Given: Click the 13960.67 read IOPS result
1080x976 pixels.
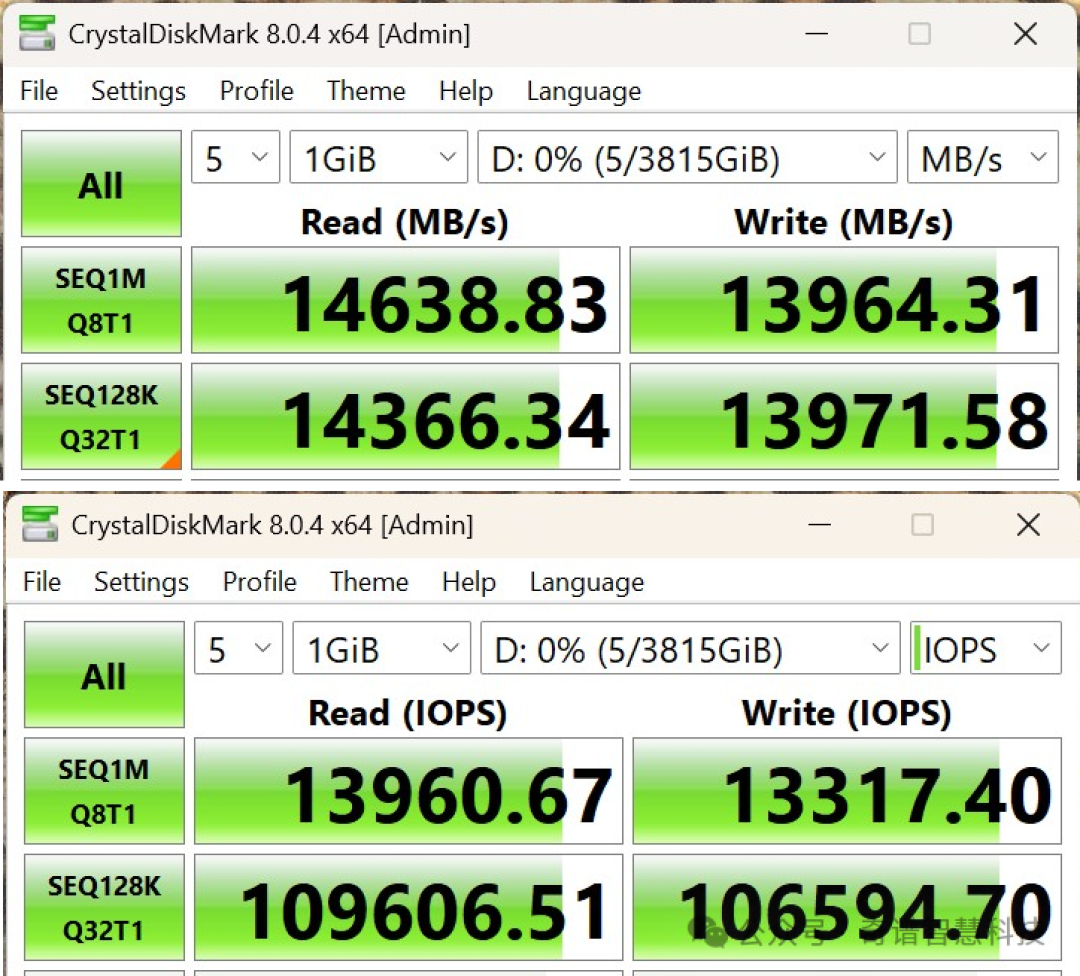Looking at the screenshot, I should (408, 791).
